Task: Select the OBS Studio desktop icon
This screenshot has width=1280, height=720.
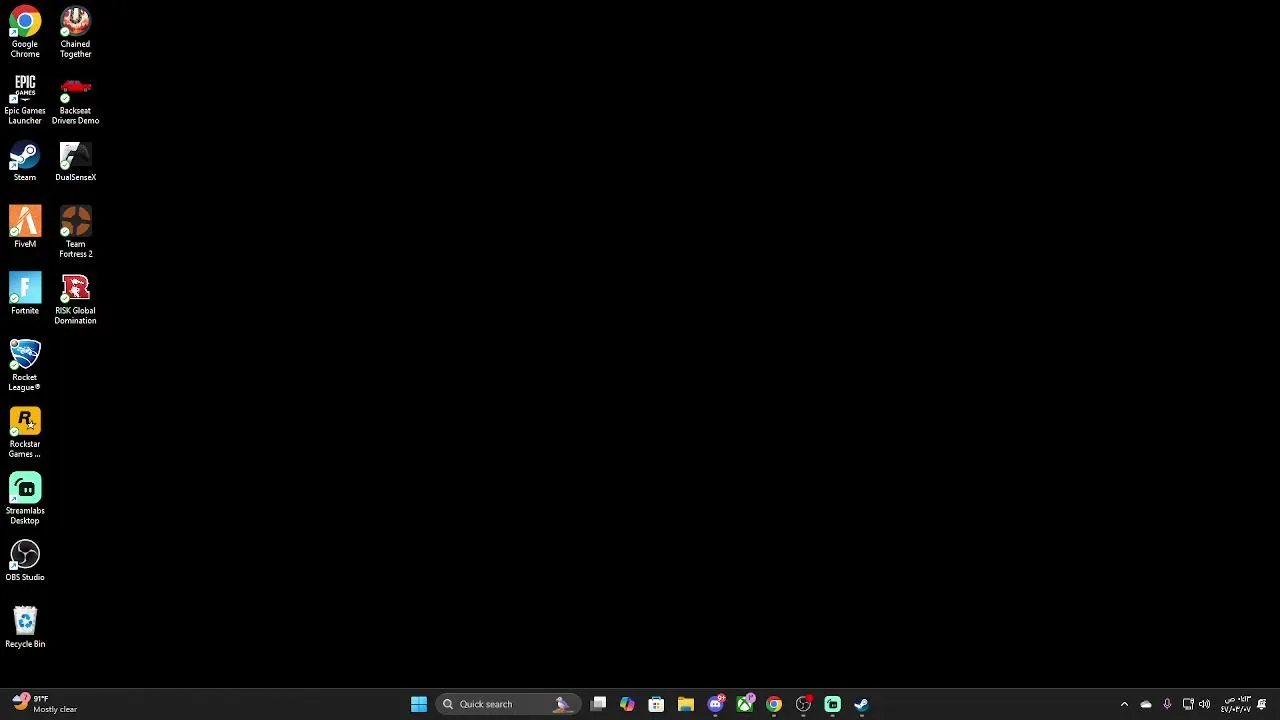Action: 25,561
